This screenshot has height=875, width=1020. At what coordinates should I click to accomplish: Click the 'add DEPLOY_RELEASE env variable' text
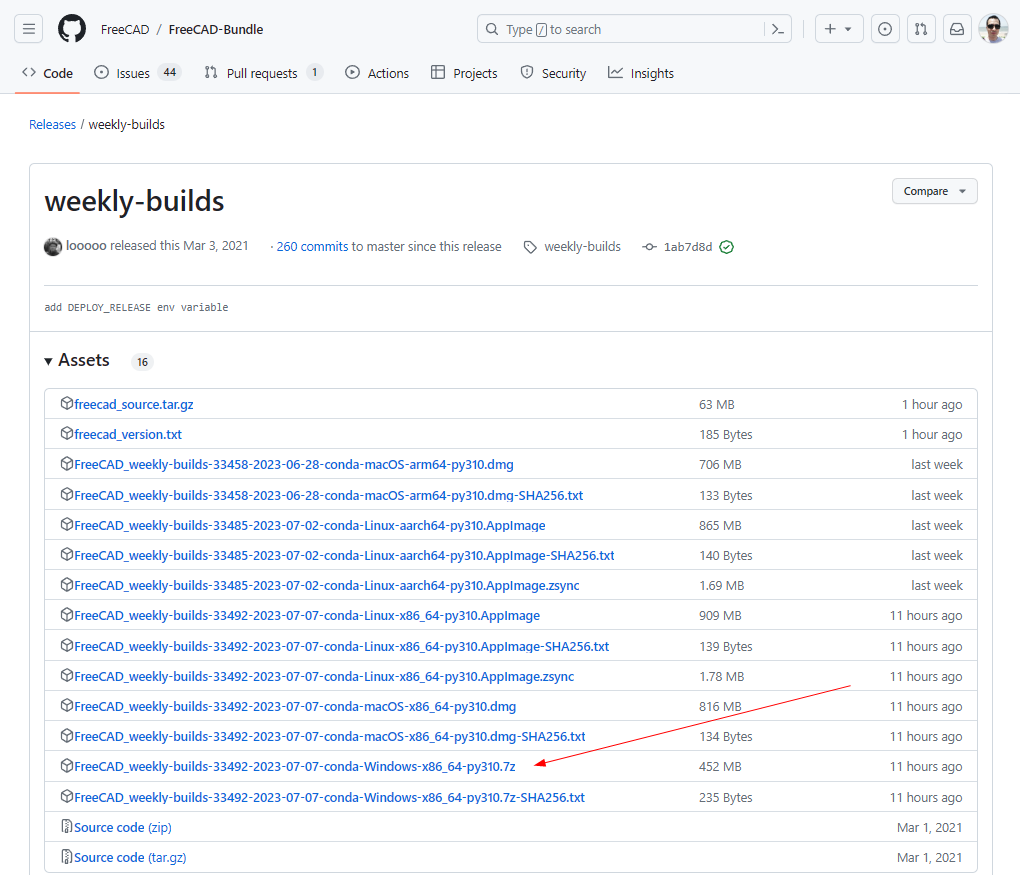[x=136, y=307]
